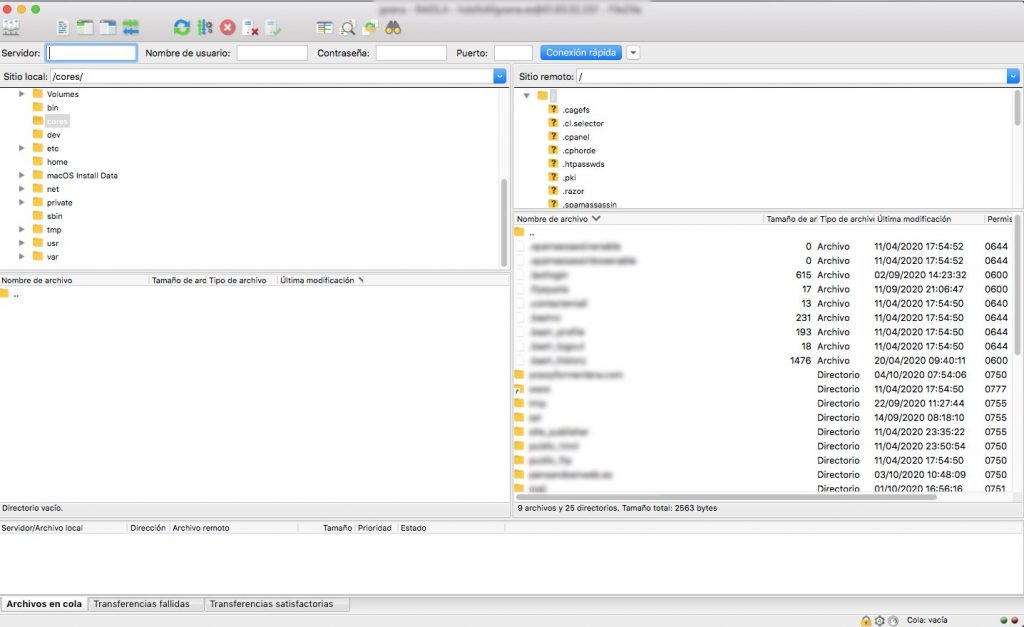1024x627 pixels.
Task: Select the dev folder in local tree
Action: [54, 135]
